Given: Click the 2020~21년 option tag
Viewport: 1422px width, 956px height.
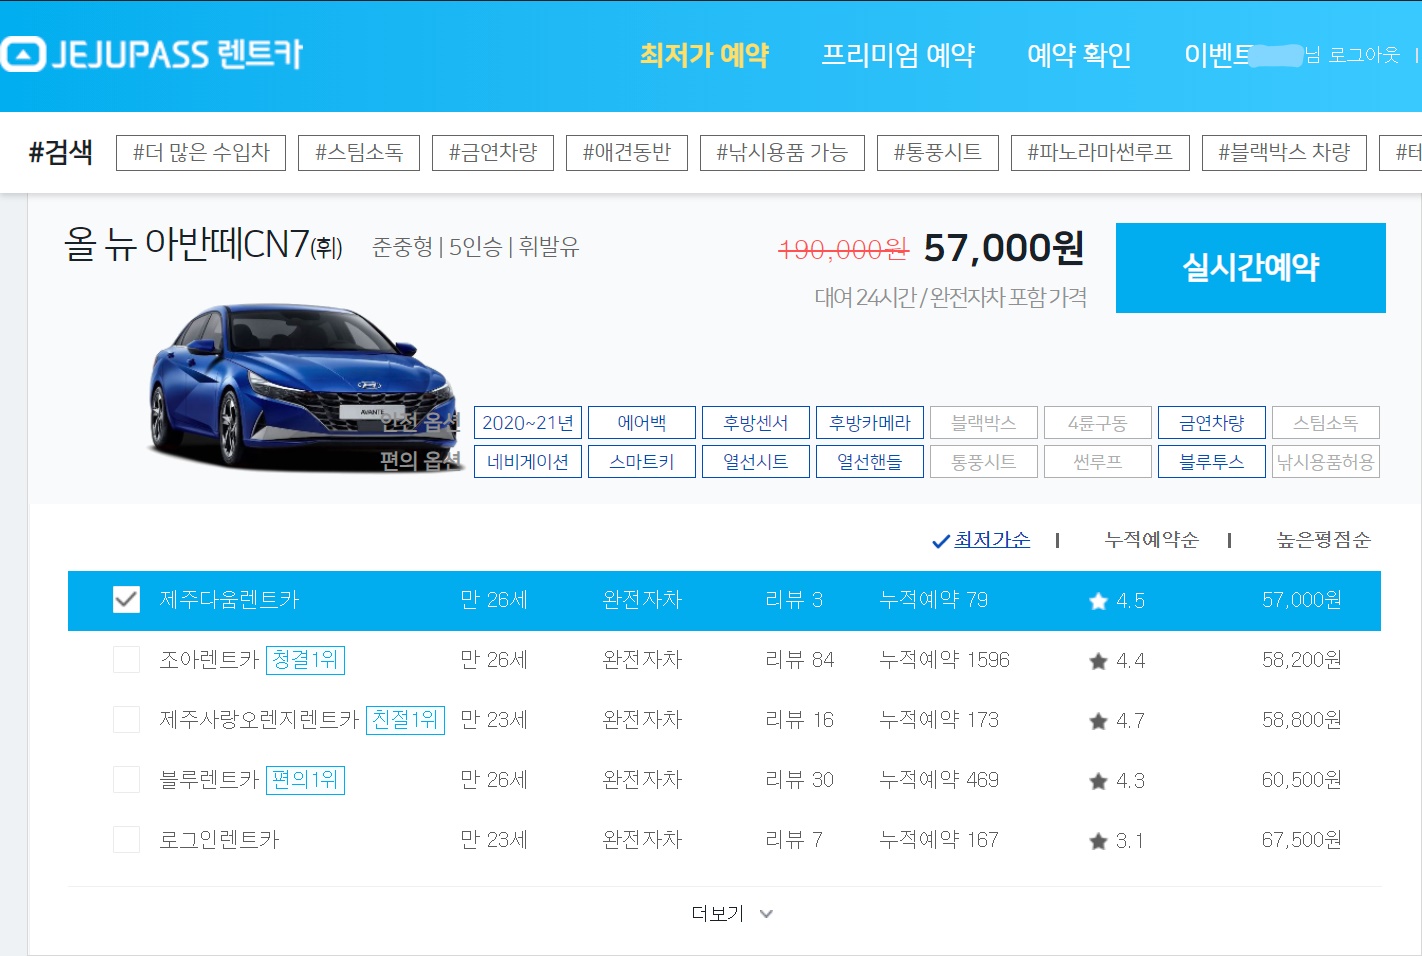Looking at the screenshot, I should (528, 423).
